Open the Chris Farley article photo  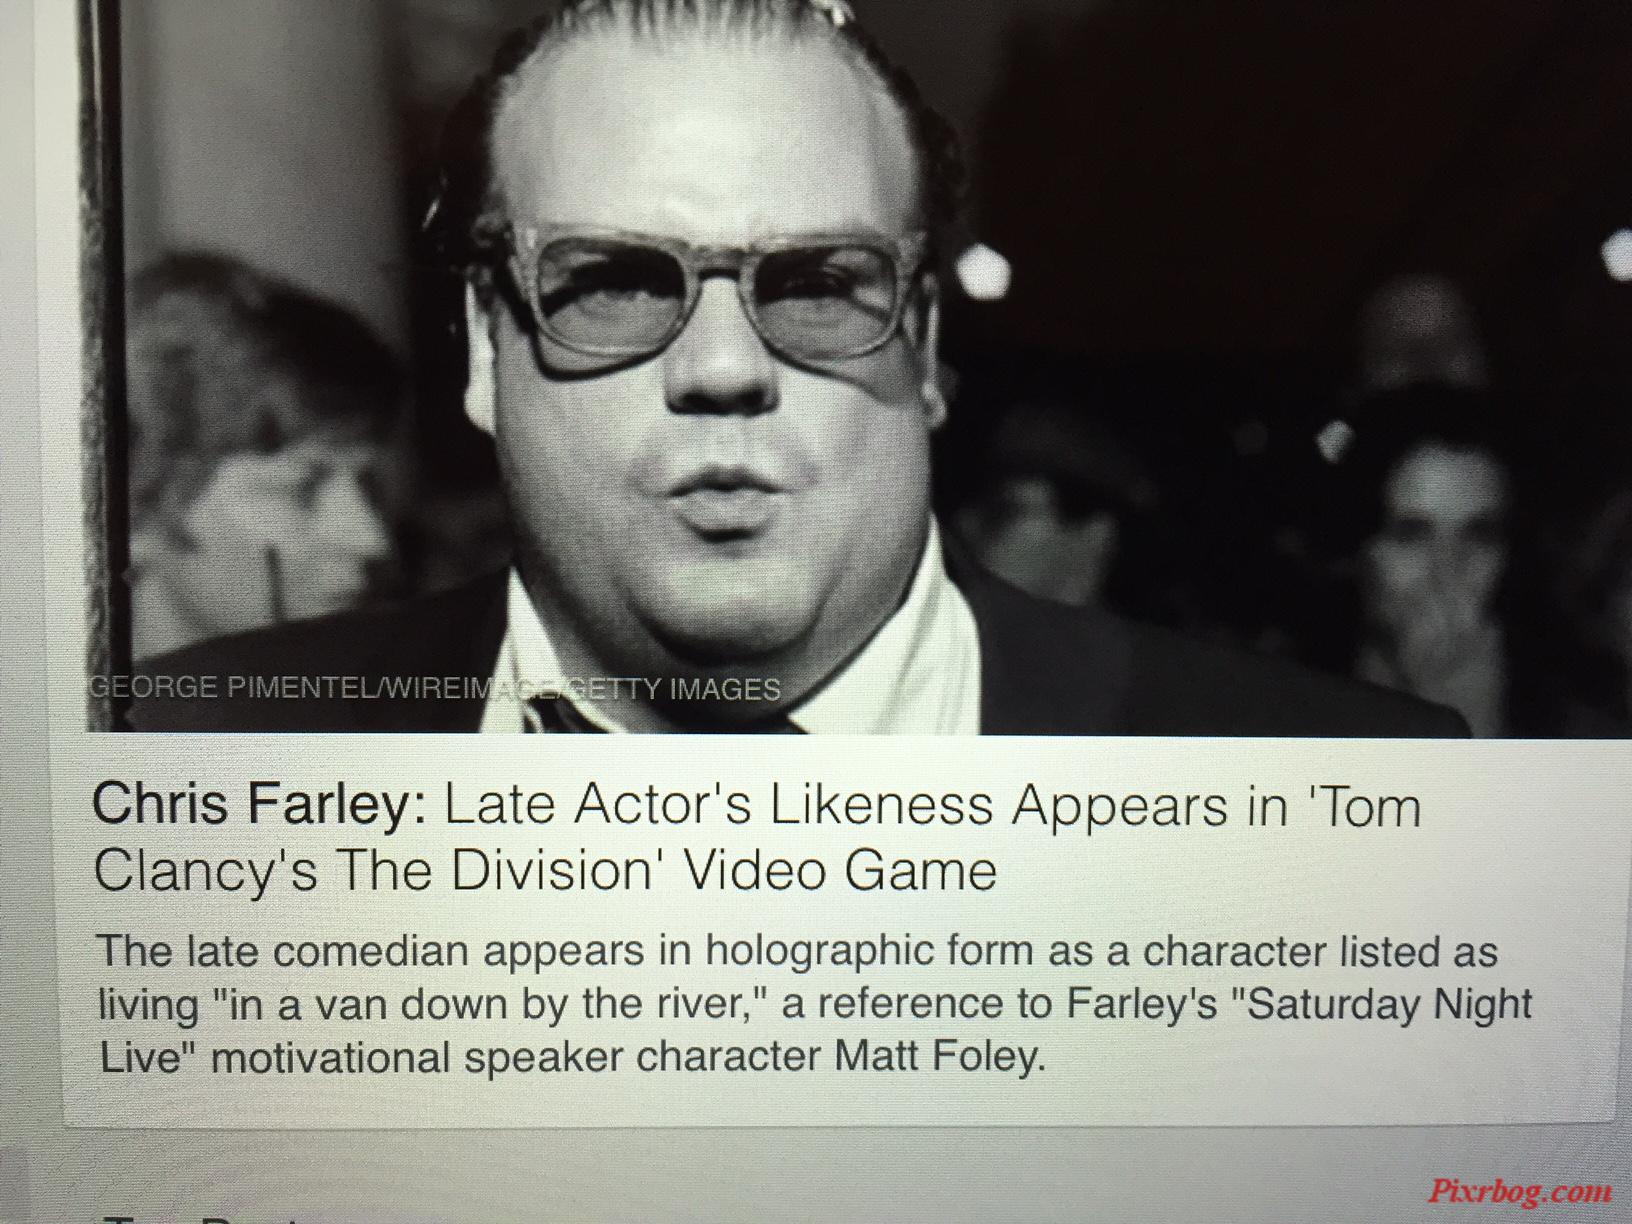(x=858, y=366)
